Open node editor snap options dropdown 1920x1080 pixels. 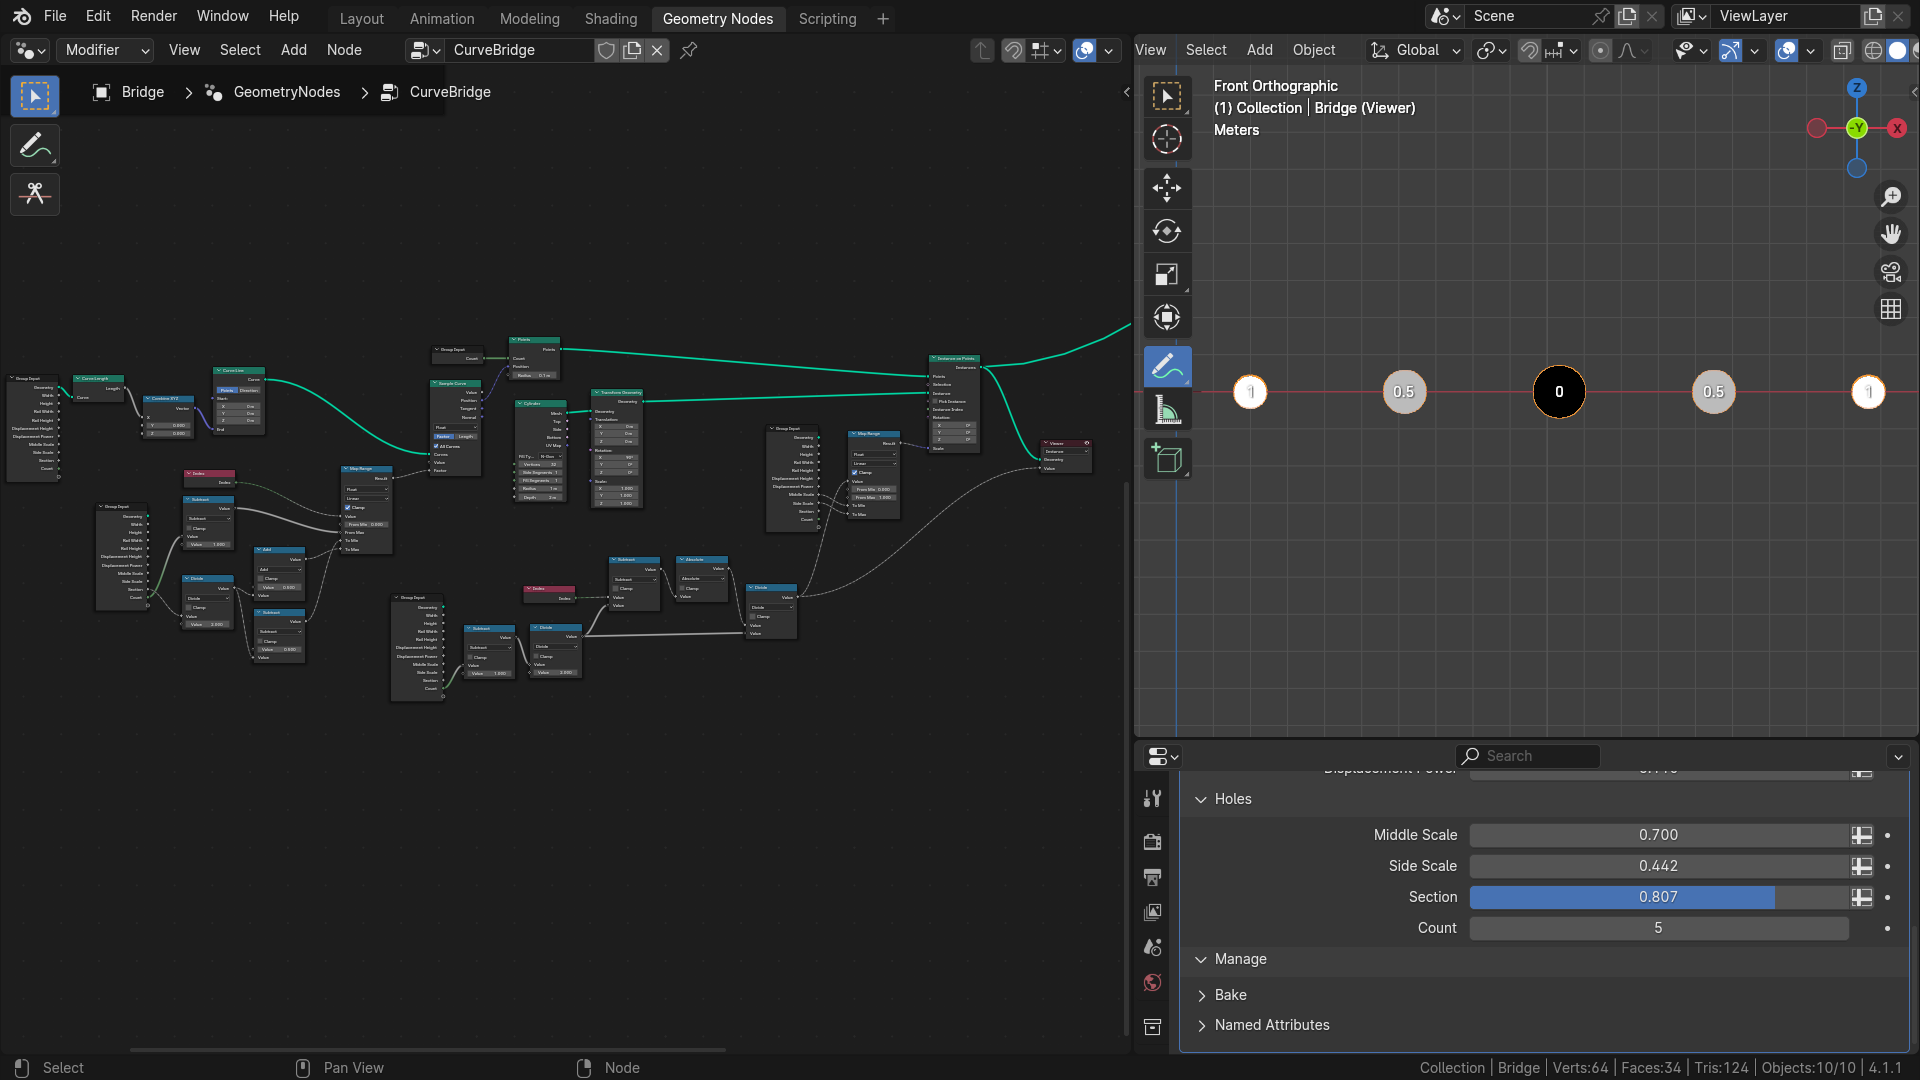(1046, 50)
